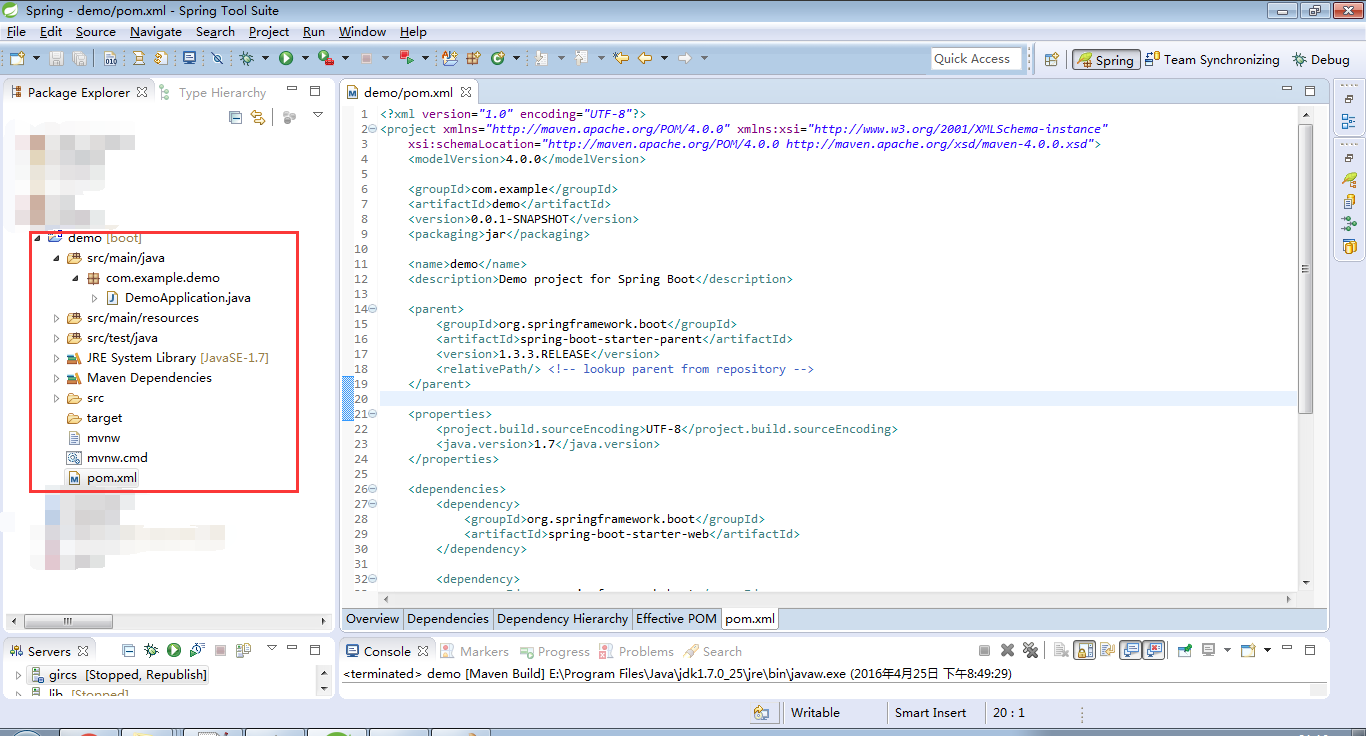This screenshot has width=1366, height=736.
Task: Toggle Show Console on standard error change
Action: (1154, 650)
